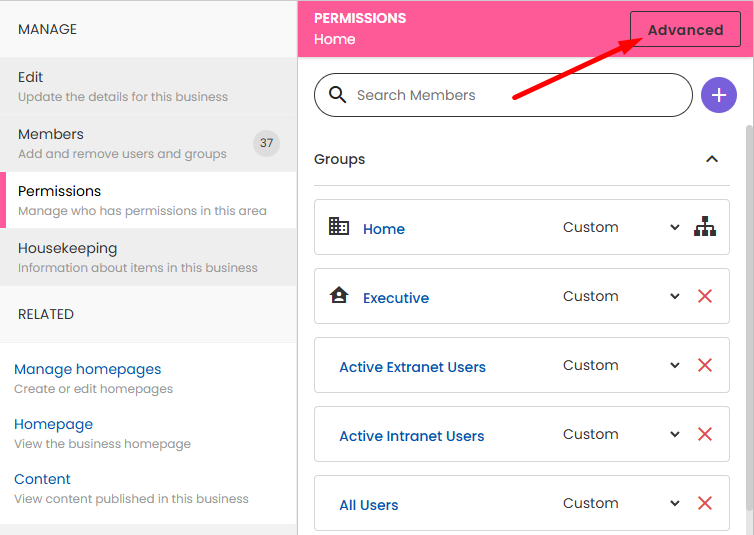The width and height of the screenshot is (754, 535).
Task: Click 'Information about items in this business' text
Action: [138, 268]
